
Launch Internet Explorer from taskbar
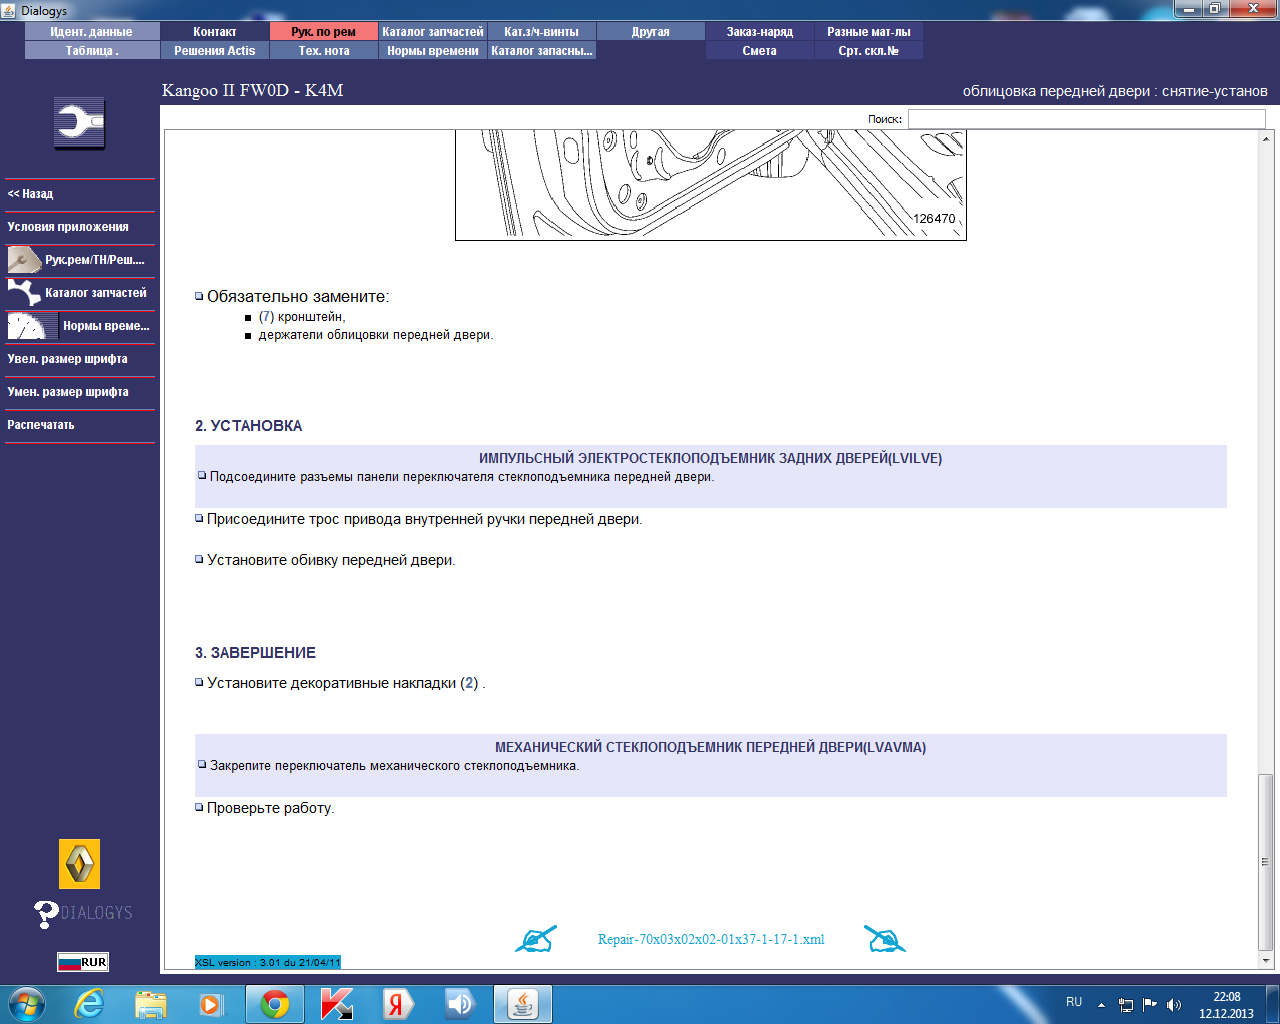point(90,1004)
